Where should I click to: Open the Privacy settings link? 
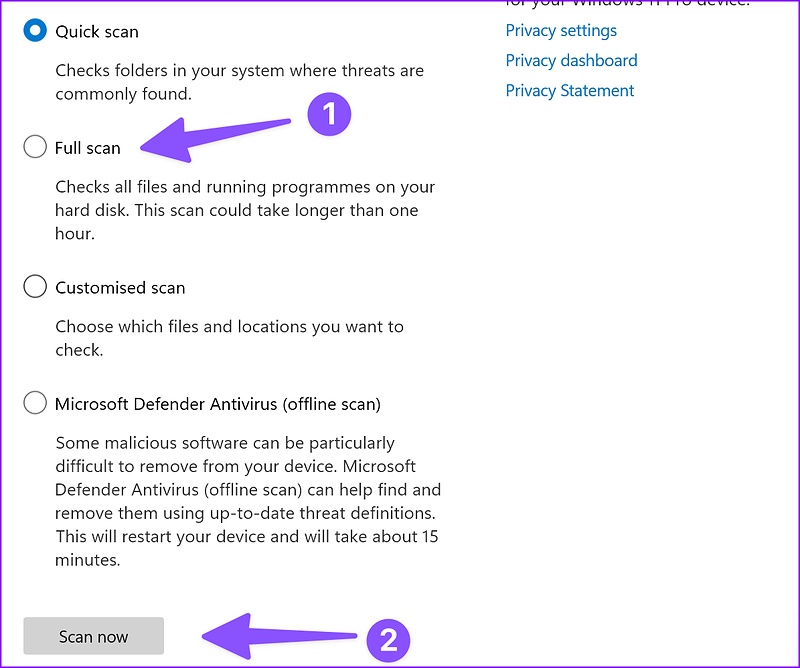click(561, 31)
